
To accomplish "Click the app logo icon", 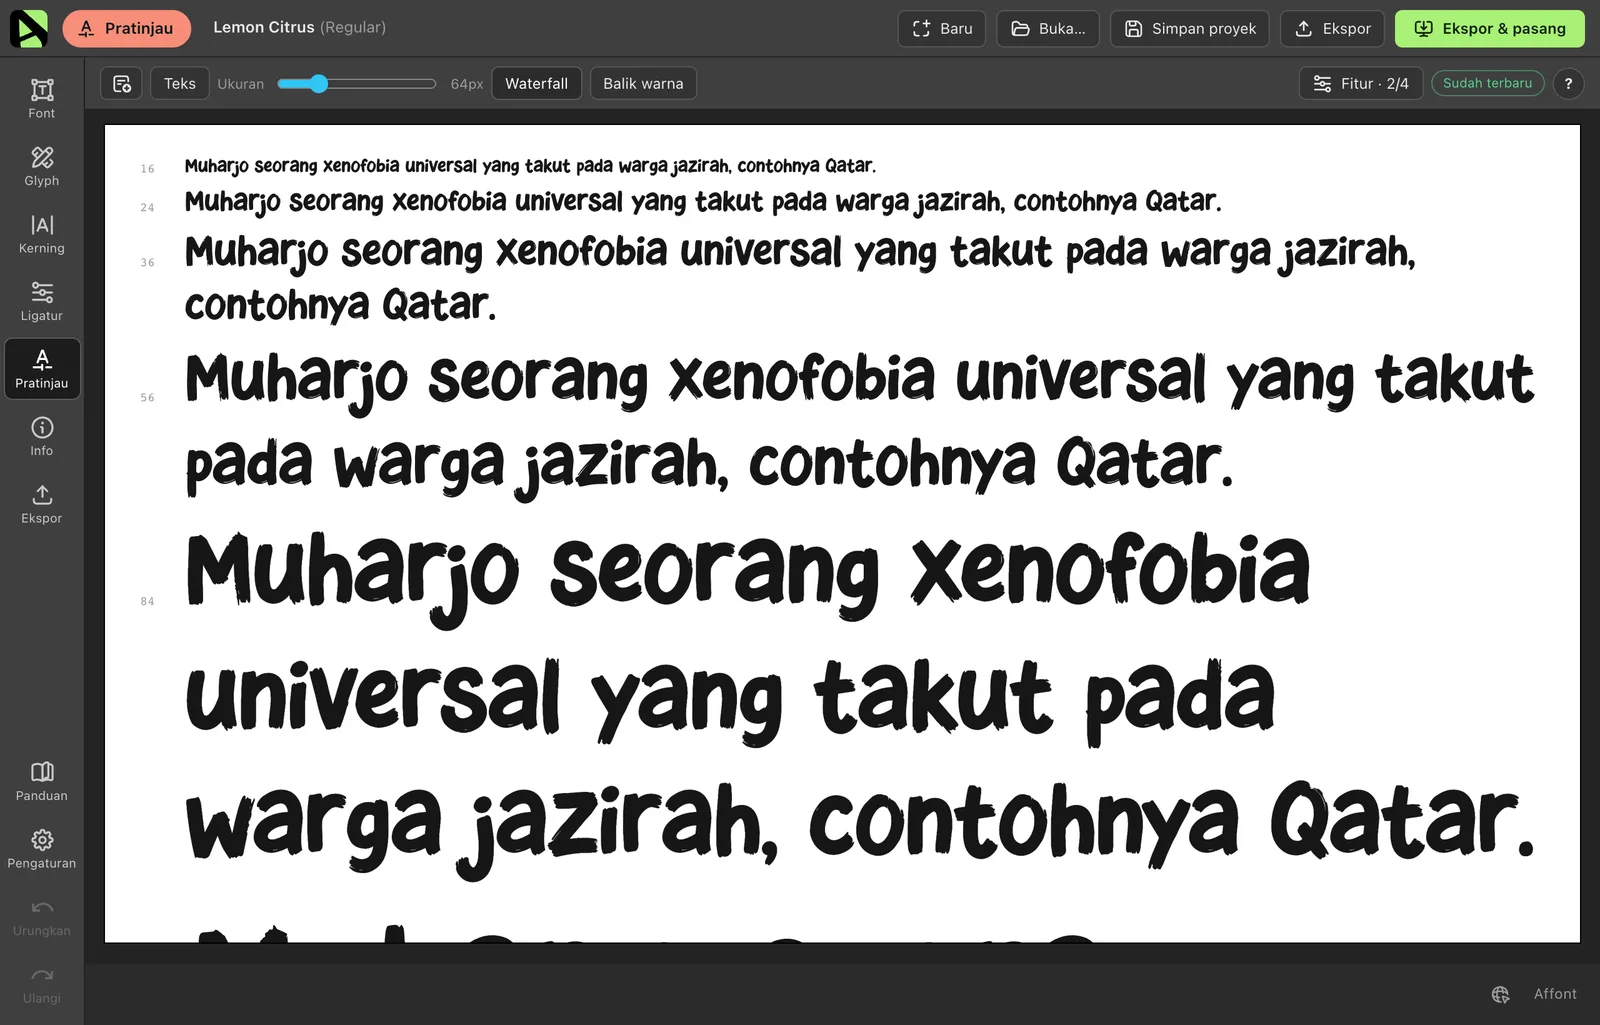I will pyautogui.click(x=29, y=29).
